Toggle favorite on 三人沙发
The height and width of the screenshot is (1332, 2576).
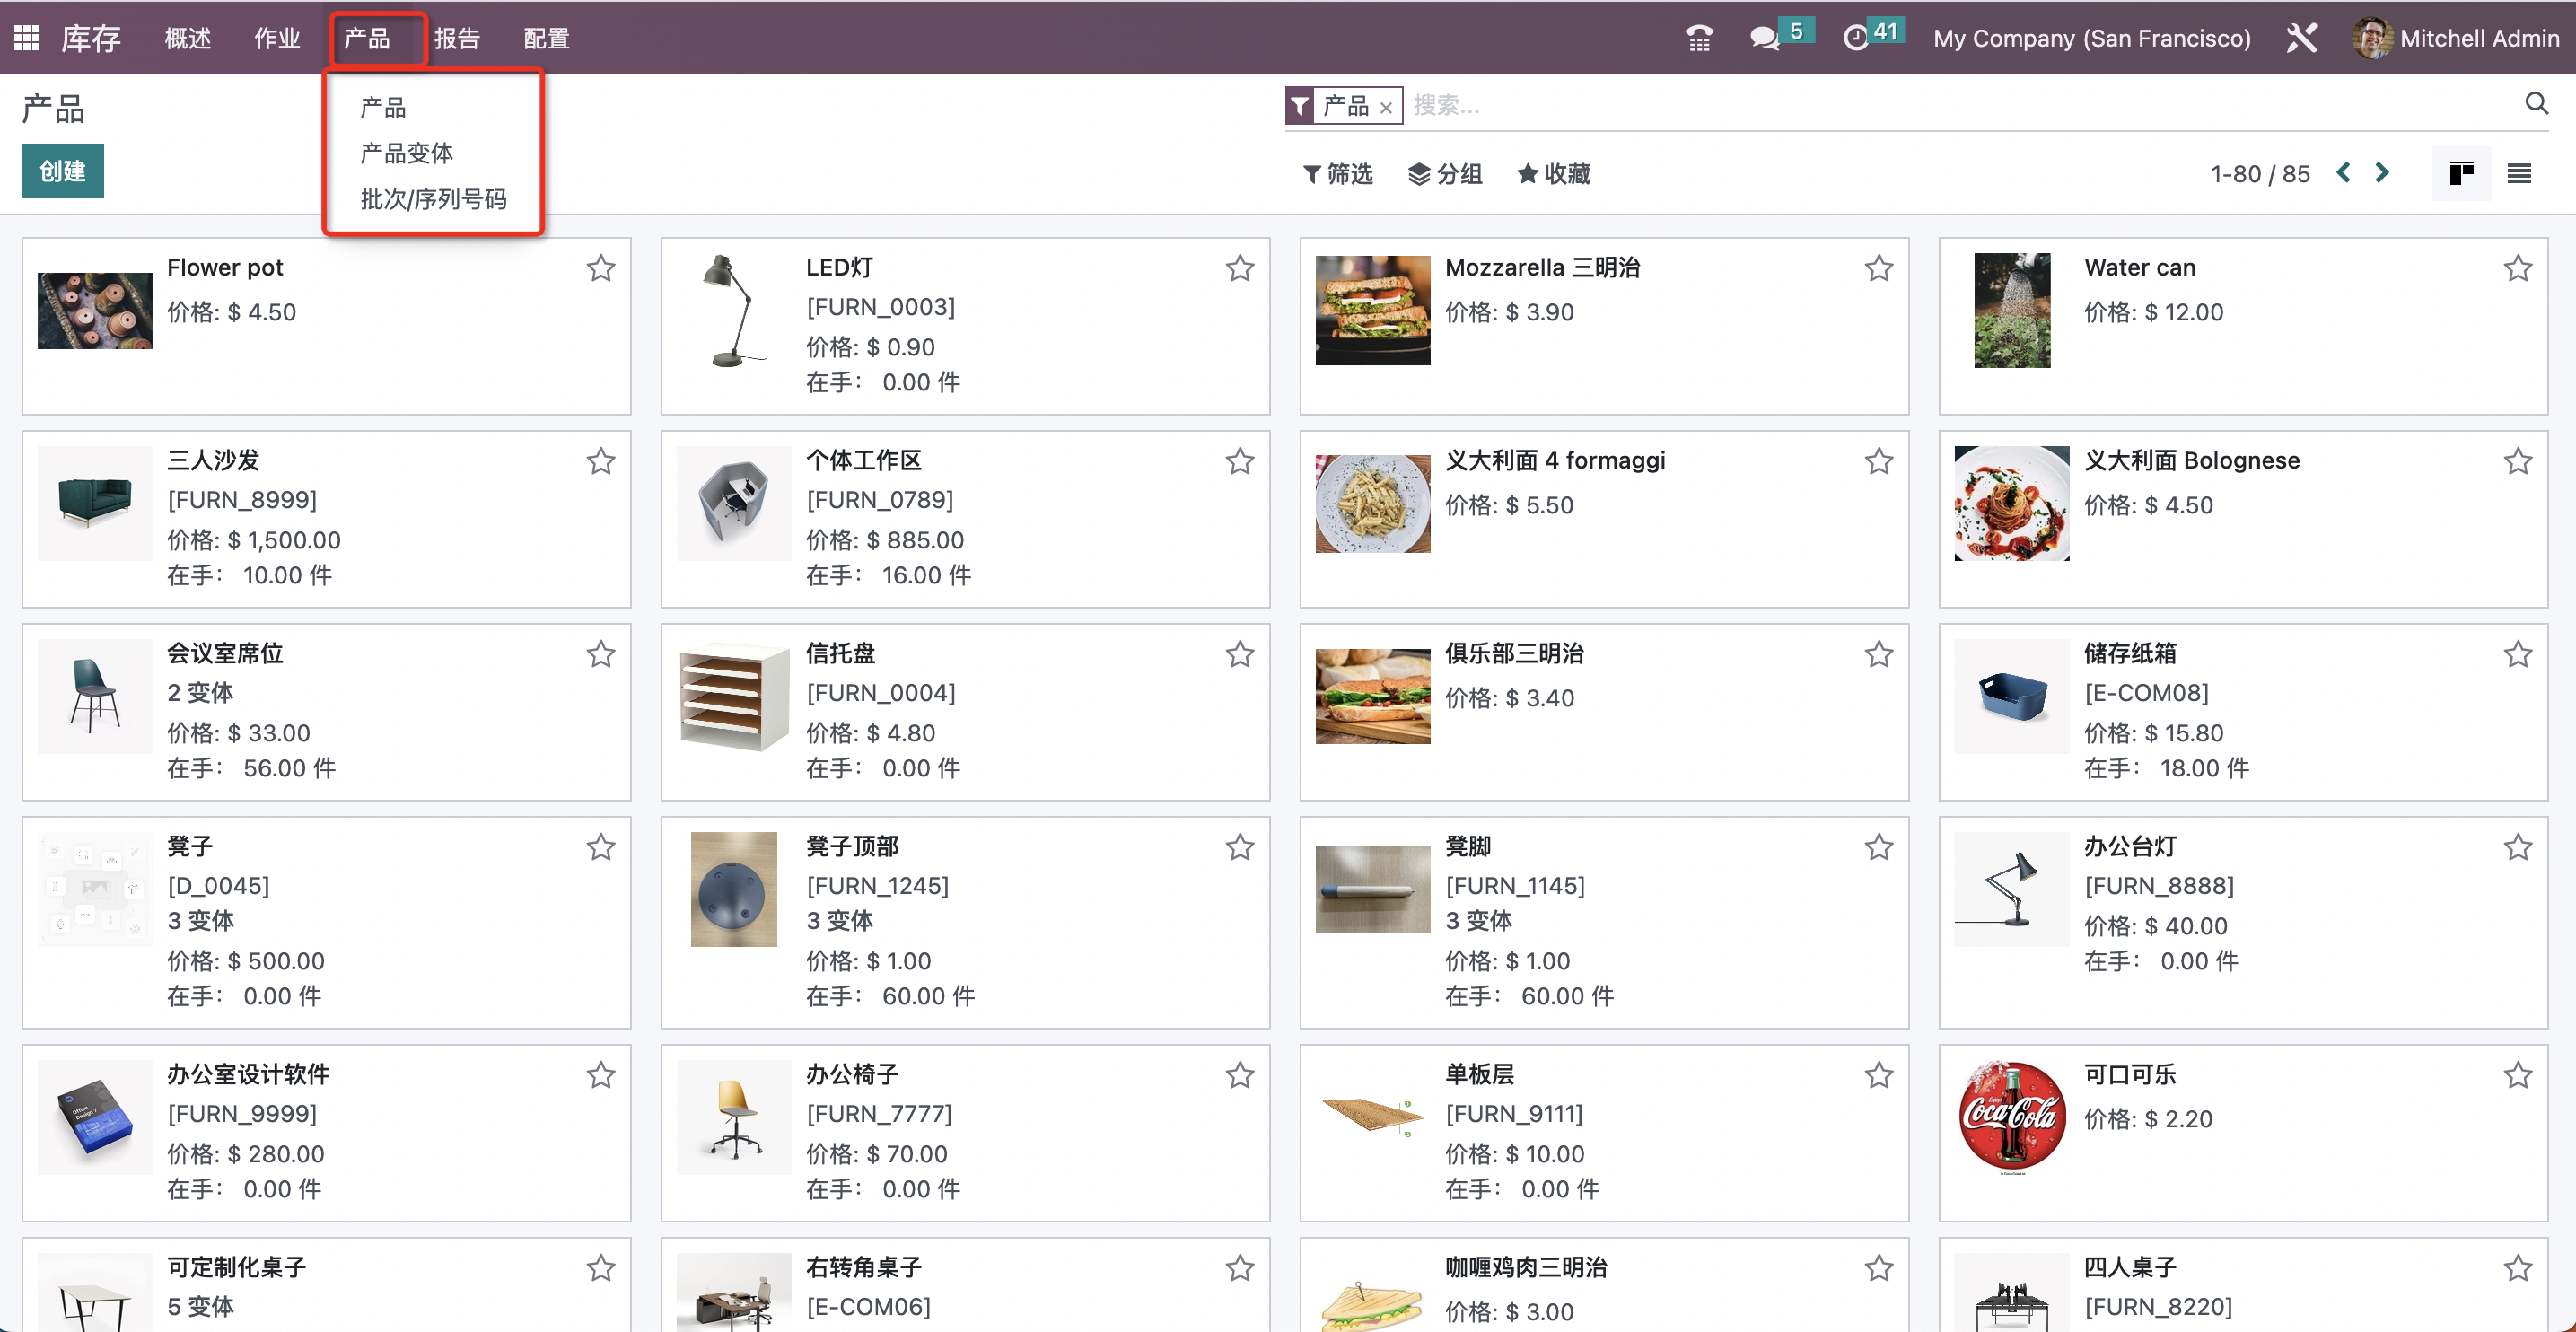click(x=600, y=461)
